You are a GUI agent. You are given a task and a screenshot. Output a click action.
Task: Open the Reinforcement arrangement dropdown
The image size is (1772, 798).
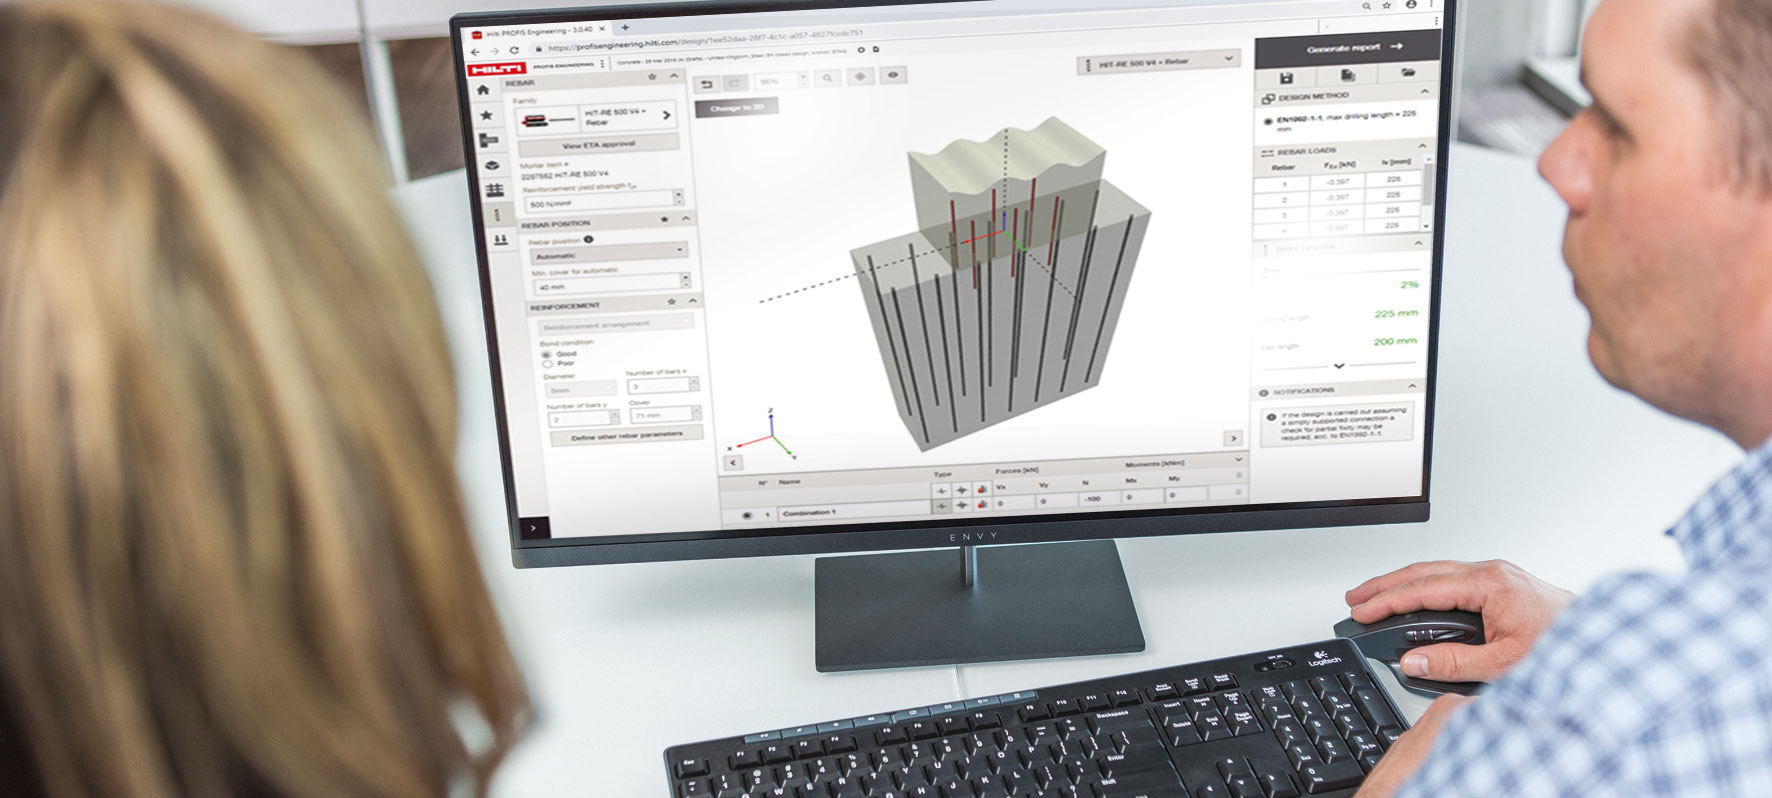[x=617, y=324]
